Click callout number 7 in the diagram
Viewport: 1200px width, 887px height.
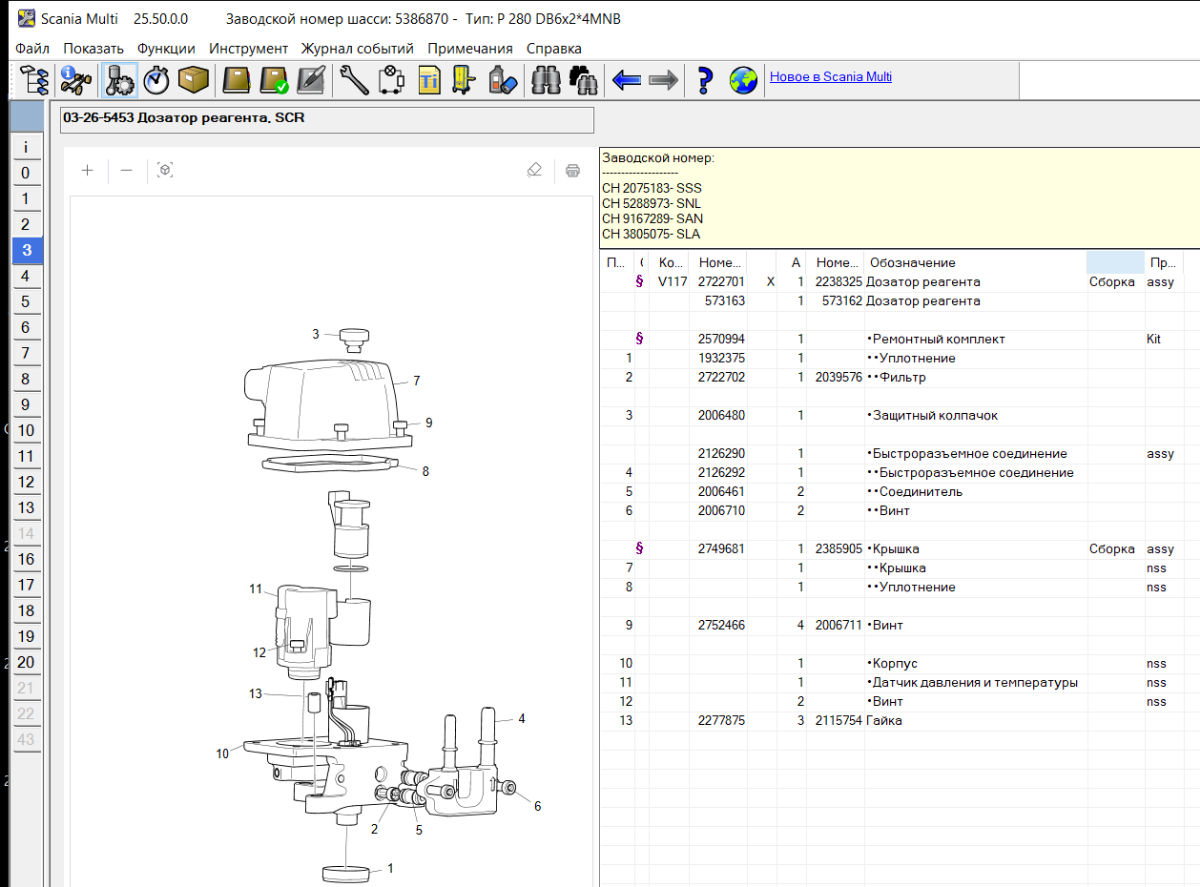[x=416, y=380]
